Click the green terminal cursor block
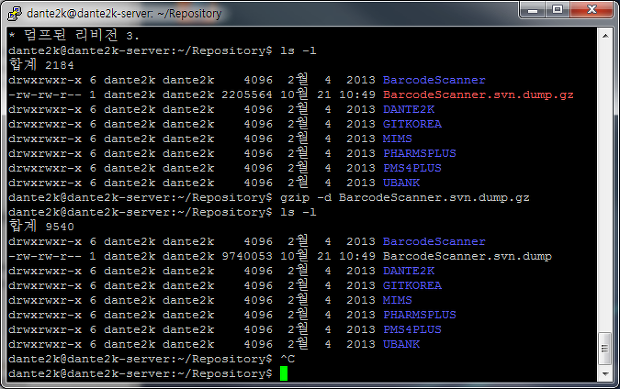Screen dimensions: 620x389 coord(284,374)
